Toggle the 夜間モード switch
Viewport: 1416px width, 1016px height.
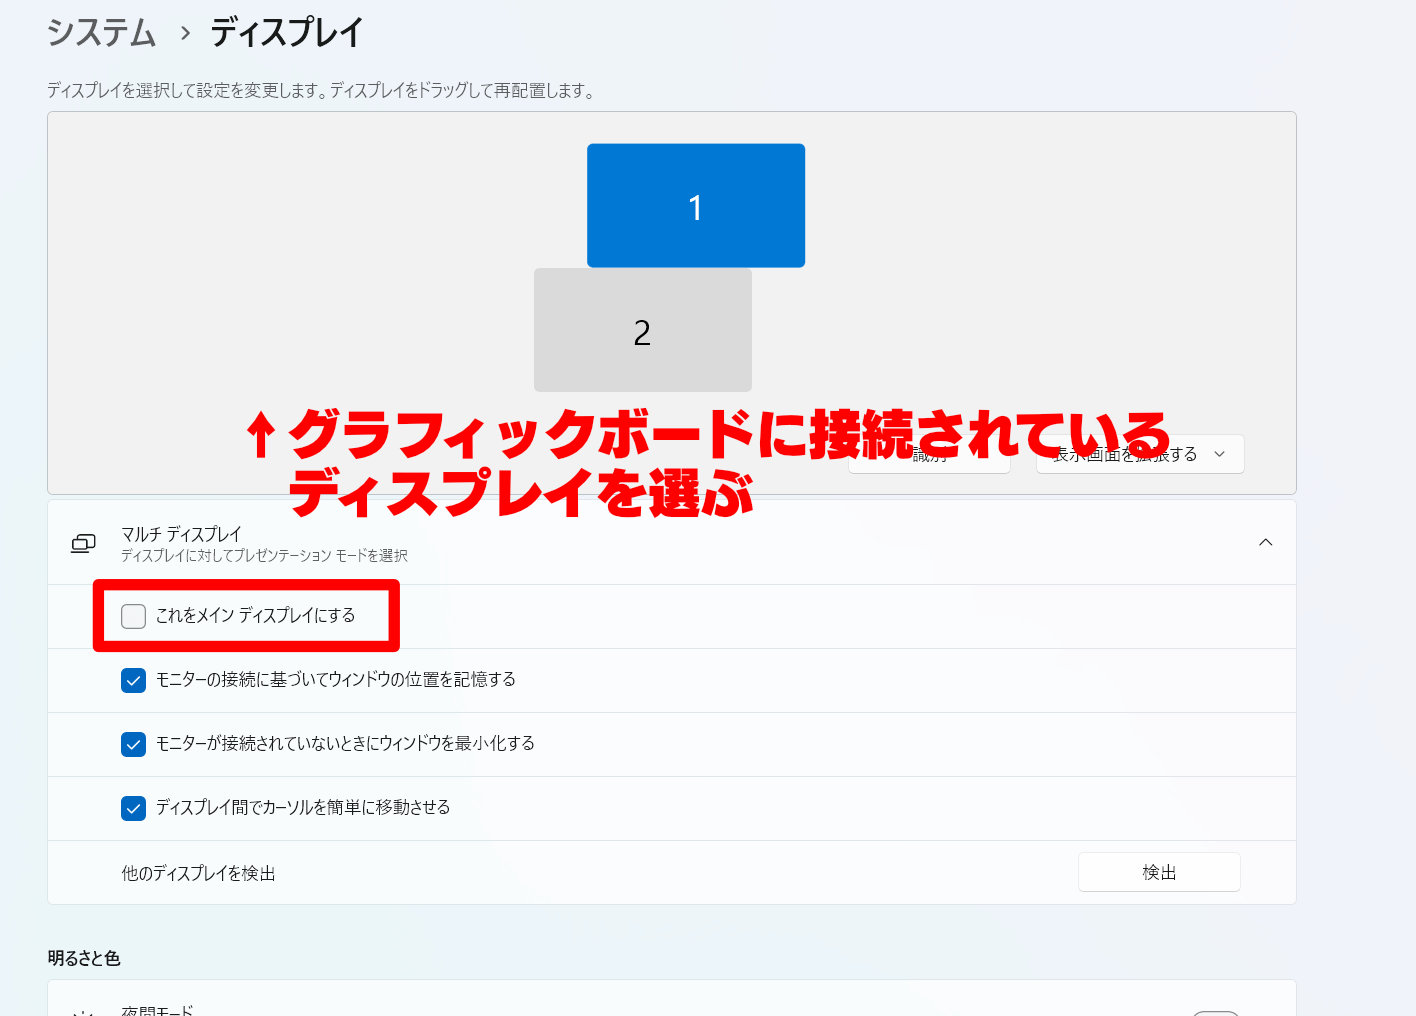(x=1216, y=1013)
